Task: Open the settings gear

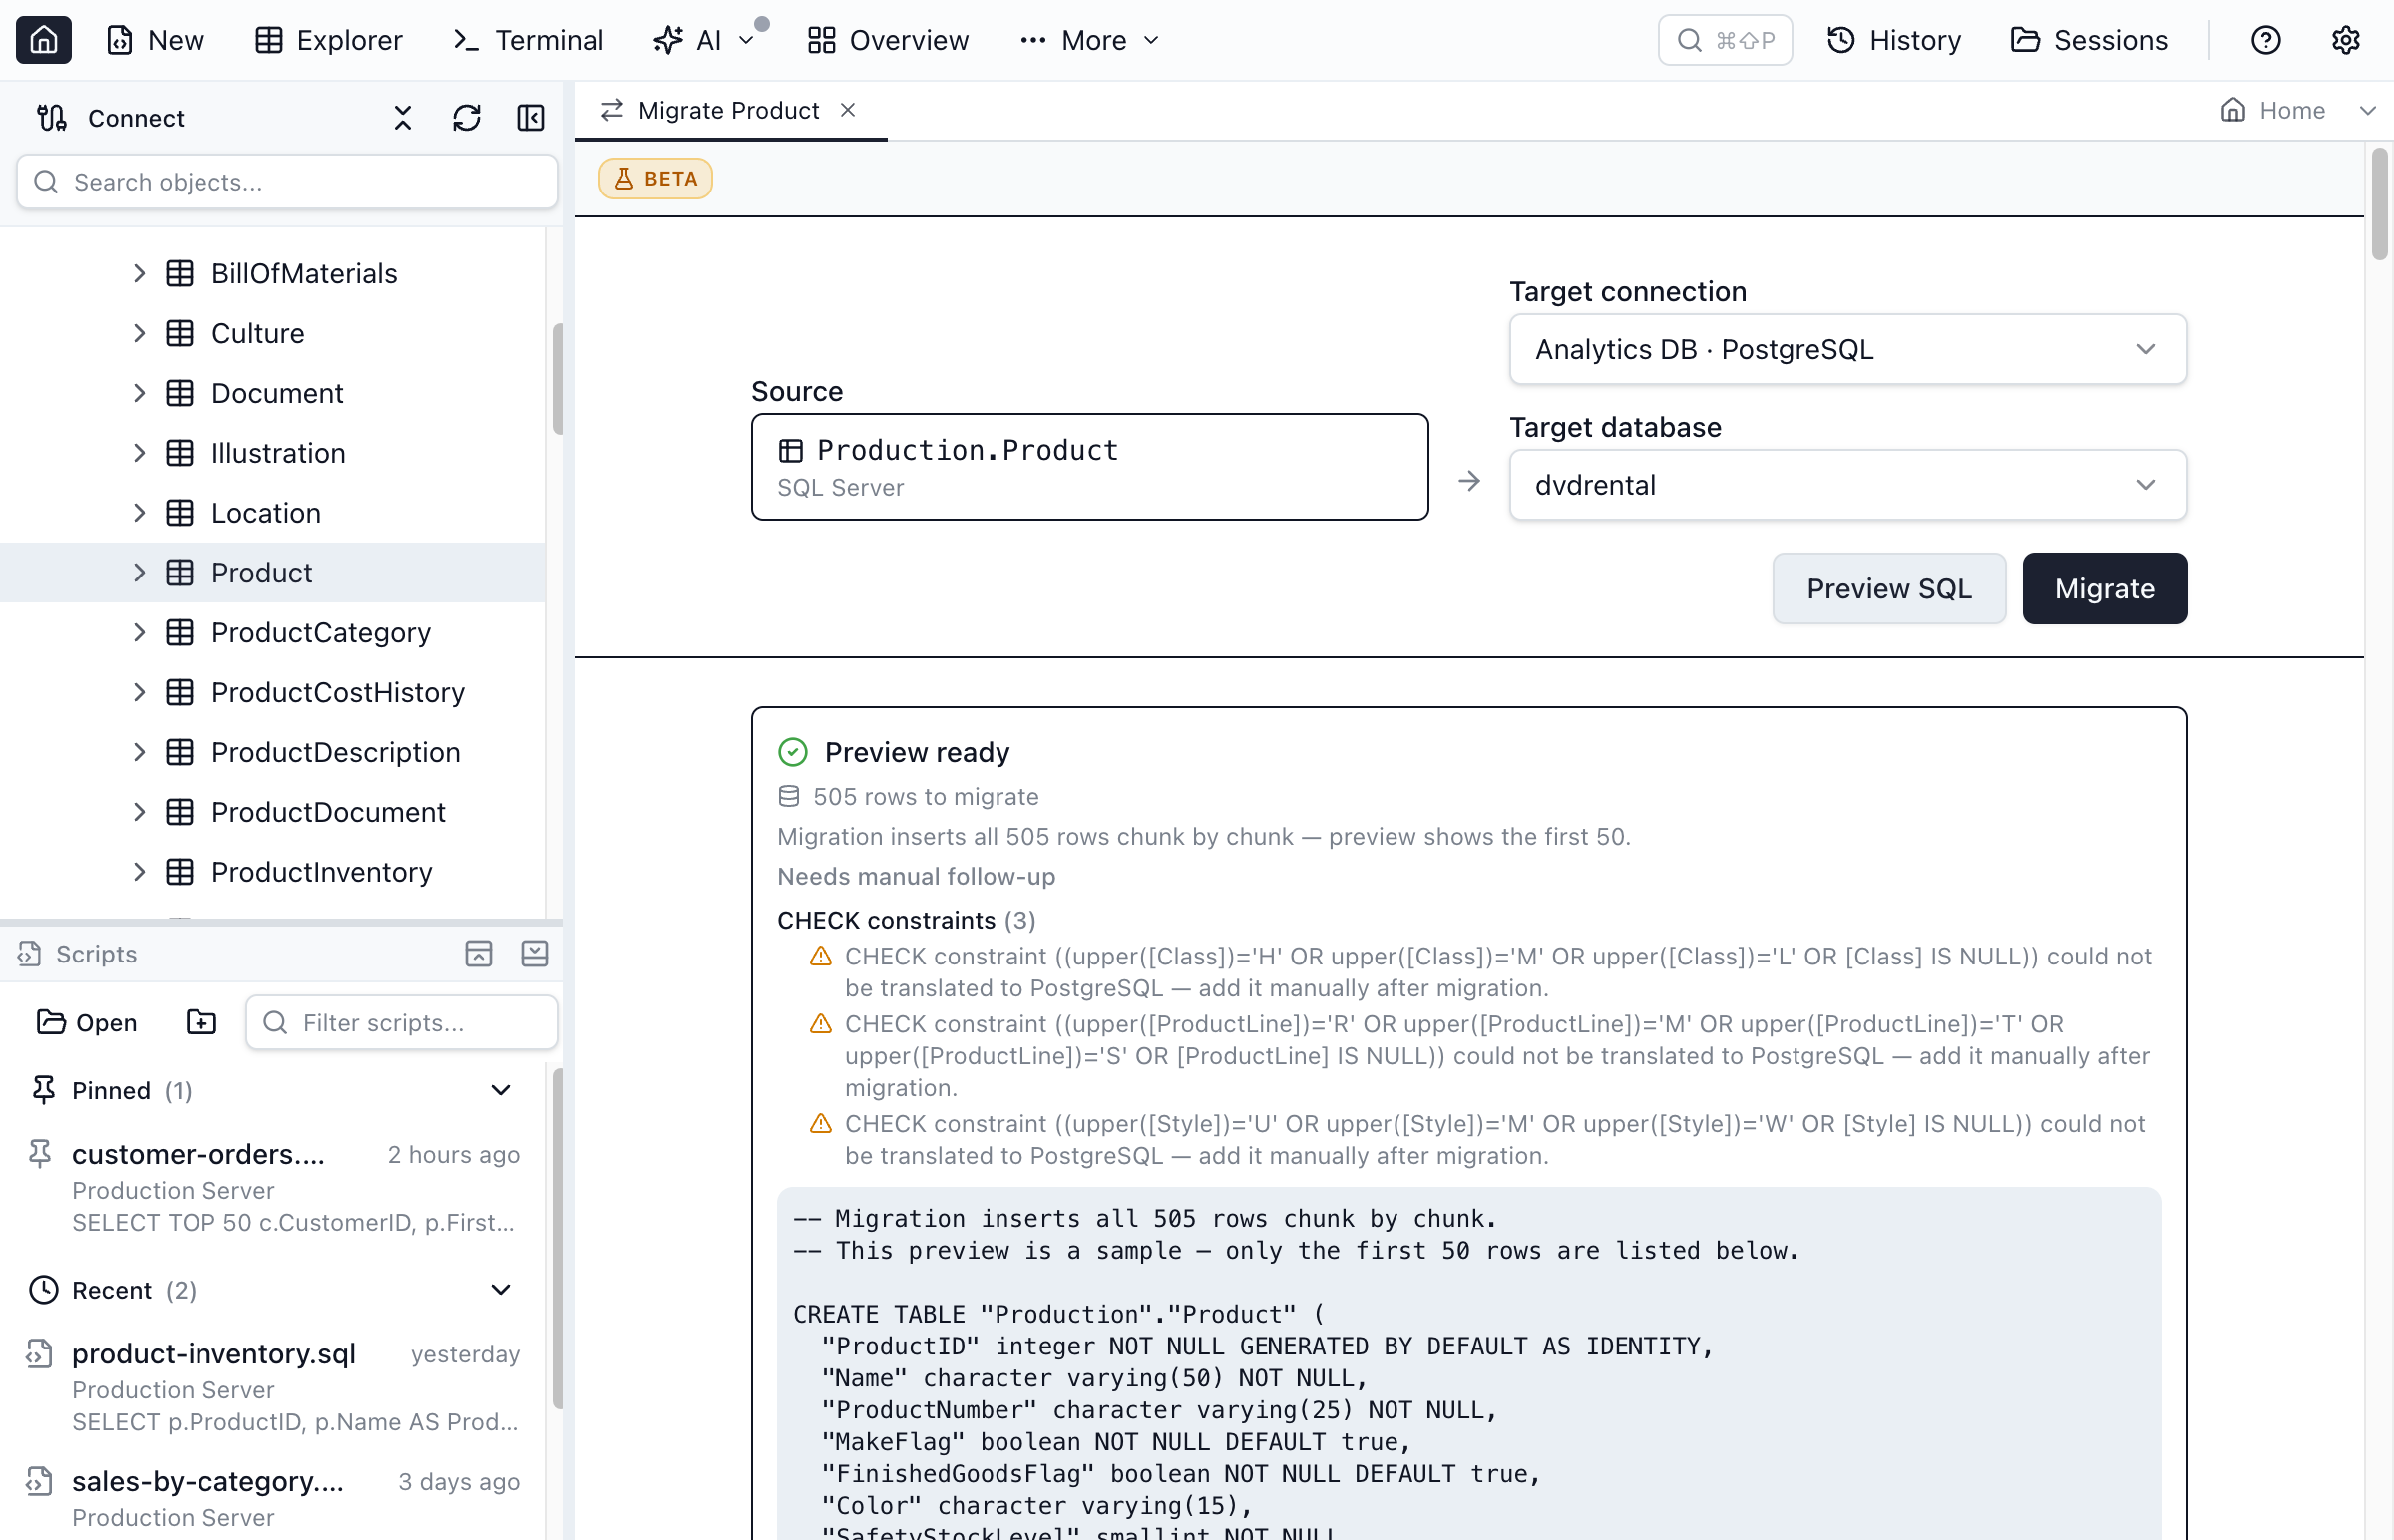Action: (2345, 40)
